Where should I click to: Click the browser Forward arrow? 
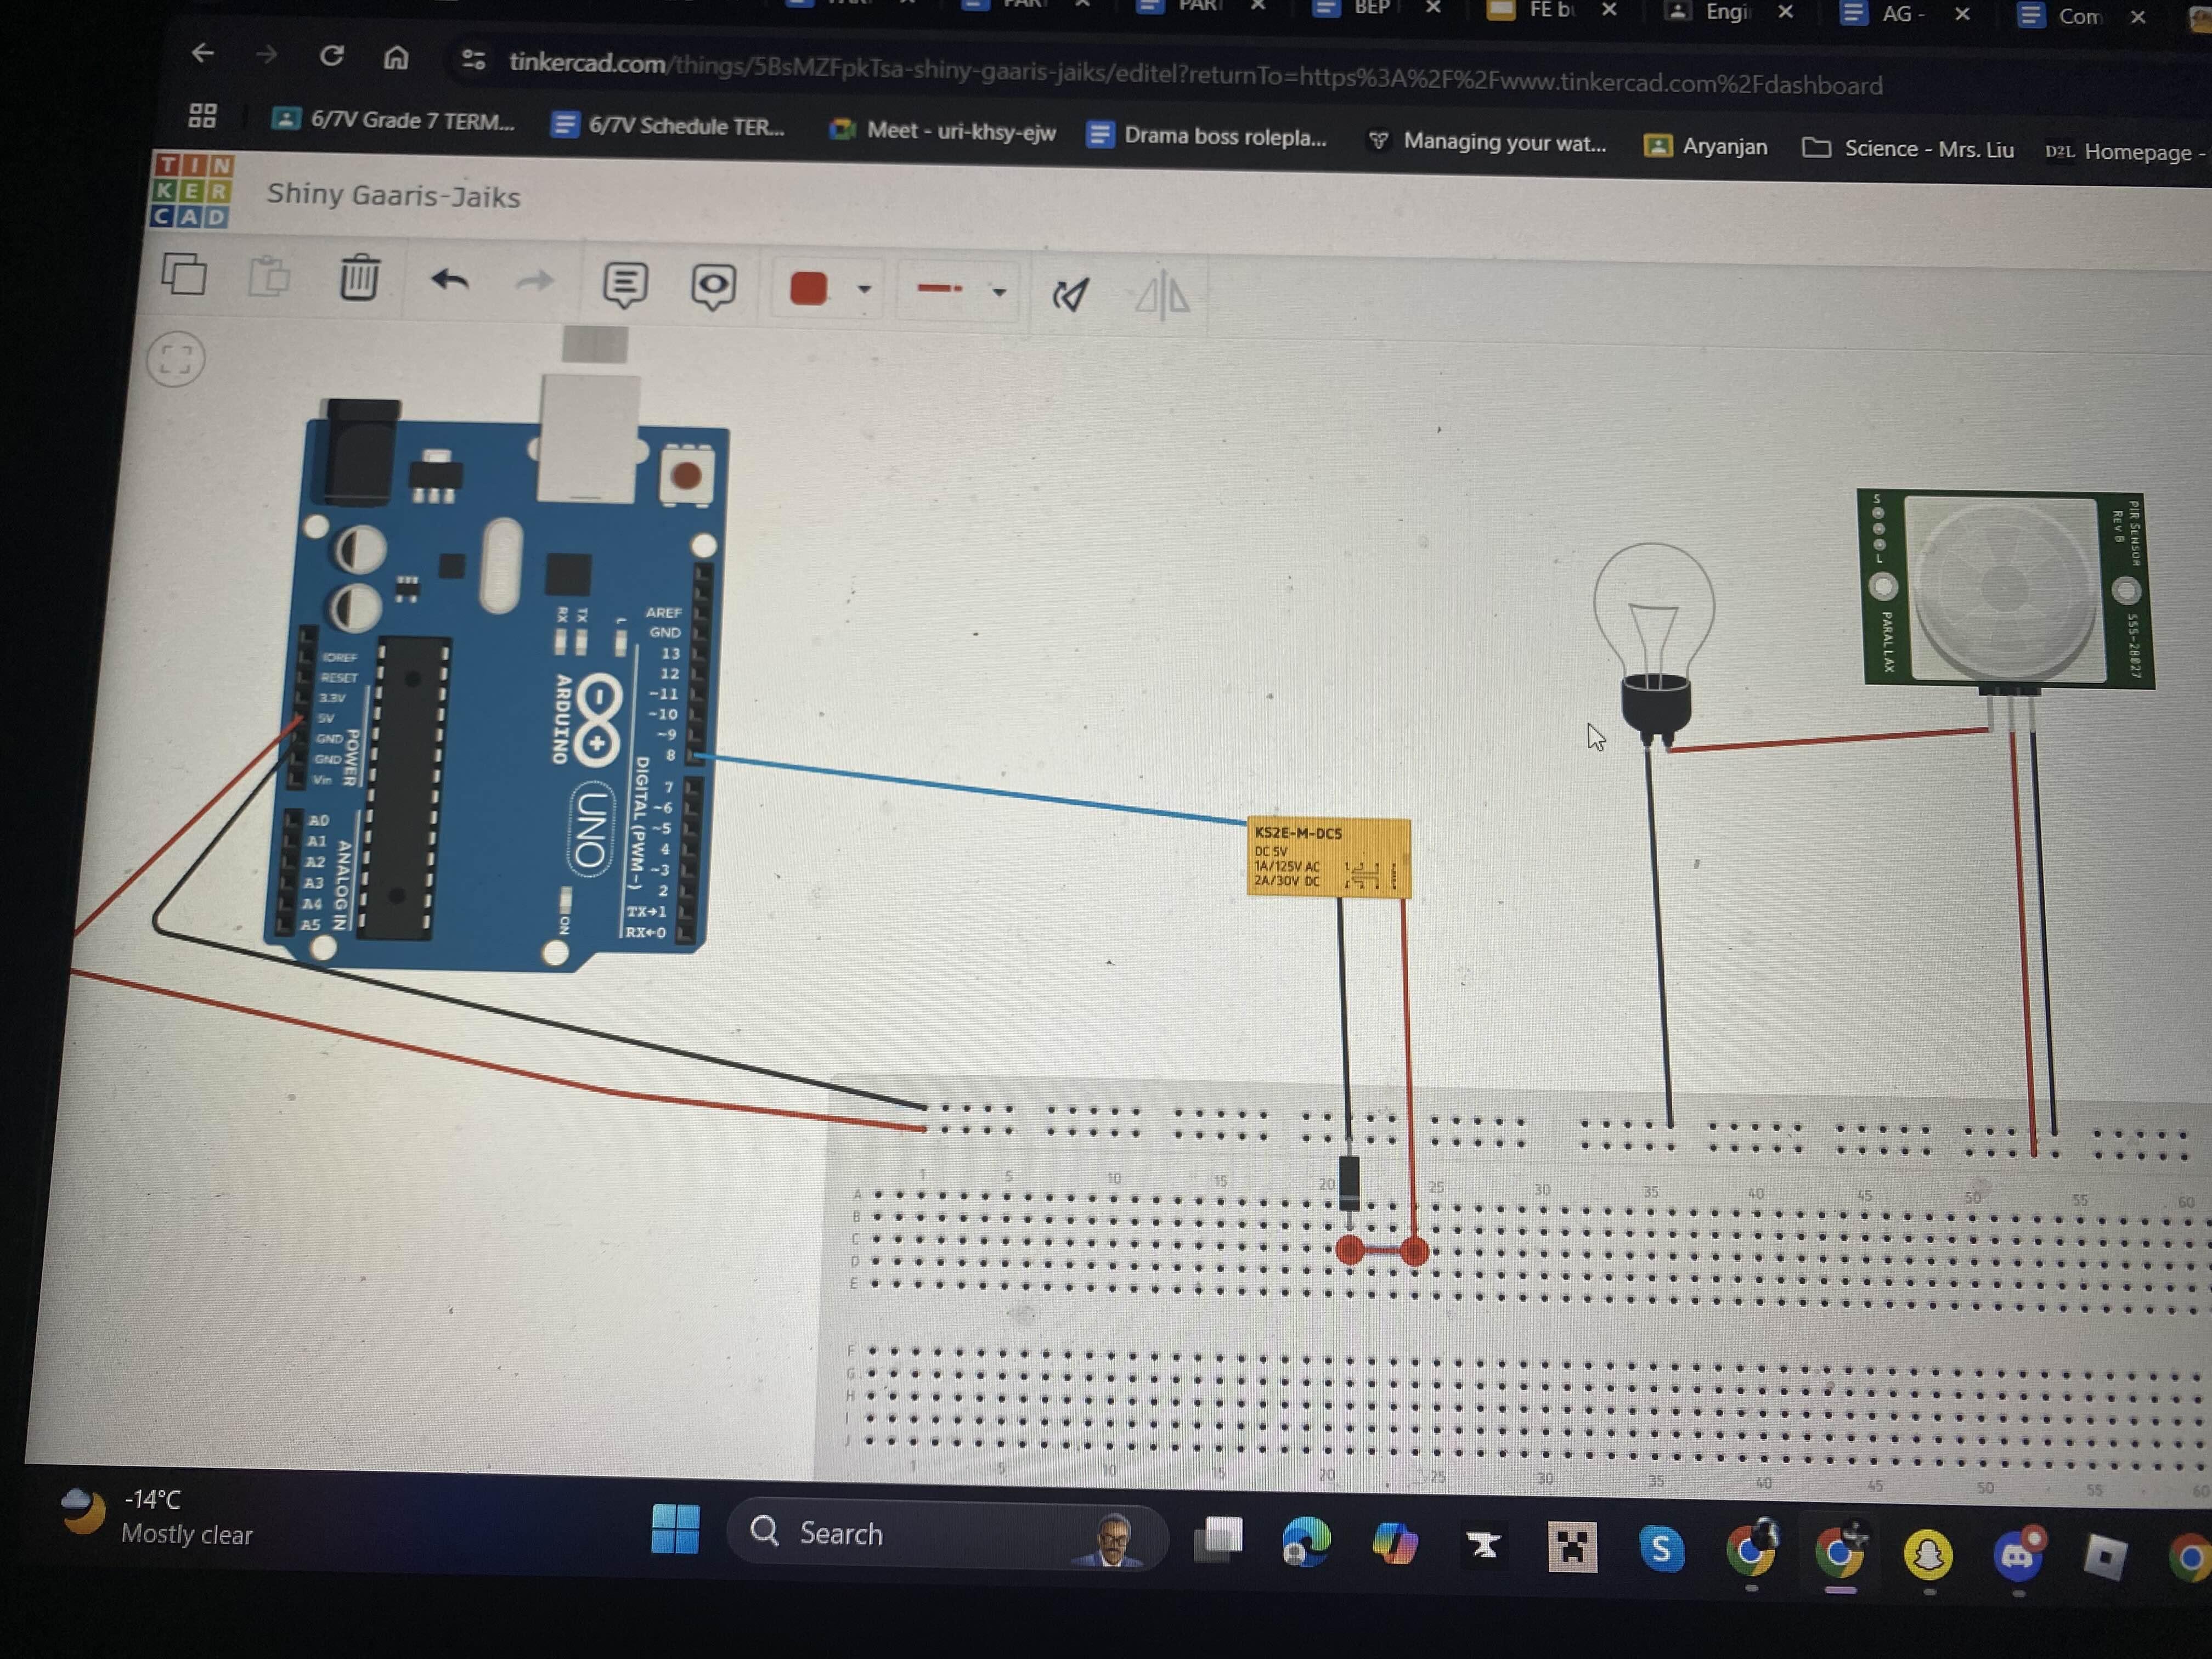pyautogui.click(x=267, y=54)
